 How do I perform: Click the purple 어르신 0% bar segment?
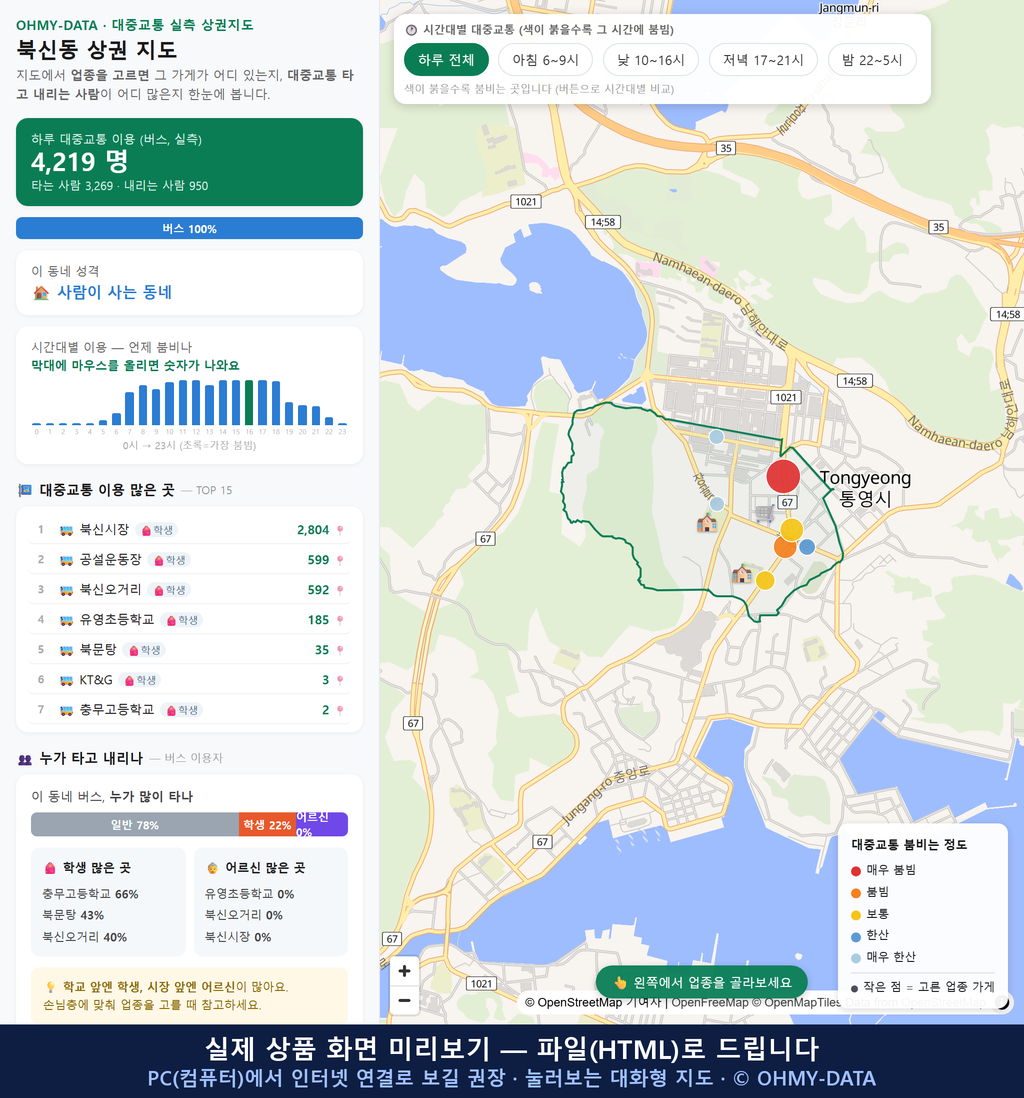pos(321,825)
